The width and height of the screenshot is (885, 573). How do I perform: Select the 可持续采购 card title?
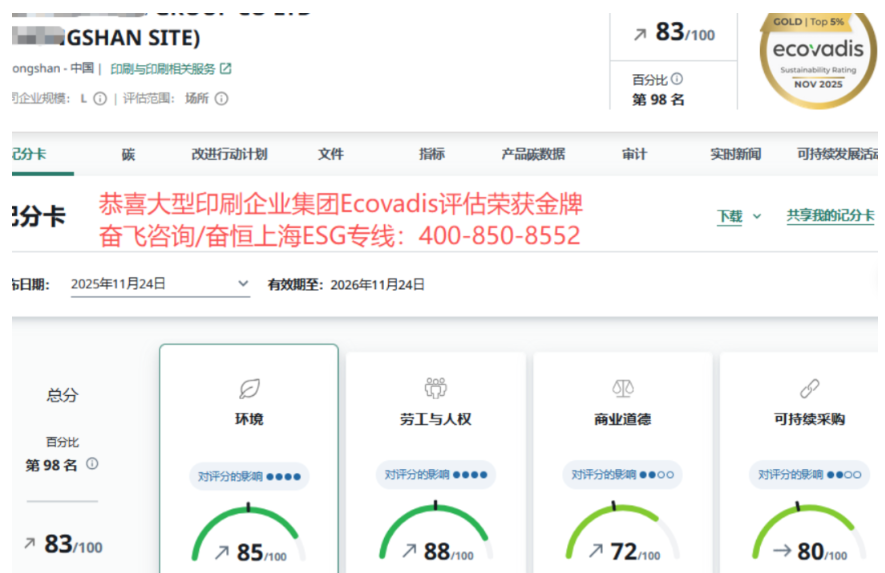[809, 419]
